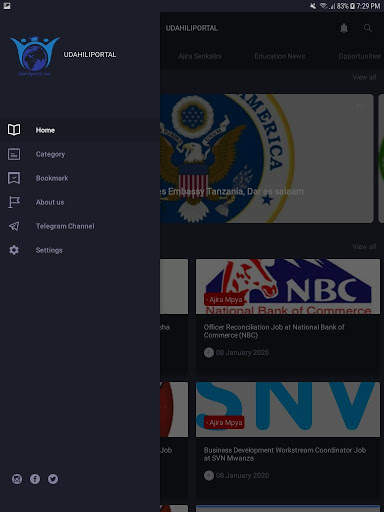
Task: Click the NBC post date 08 January 2020
Action: tap(242, 352)
